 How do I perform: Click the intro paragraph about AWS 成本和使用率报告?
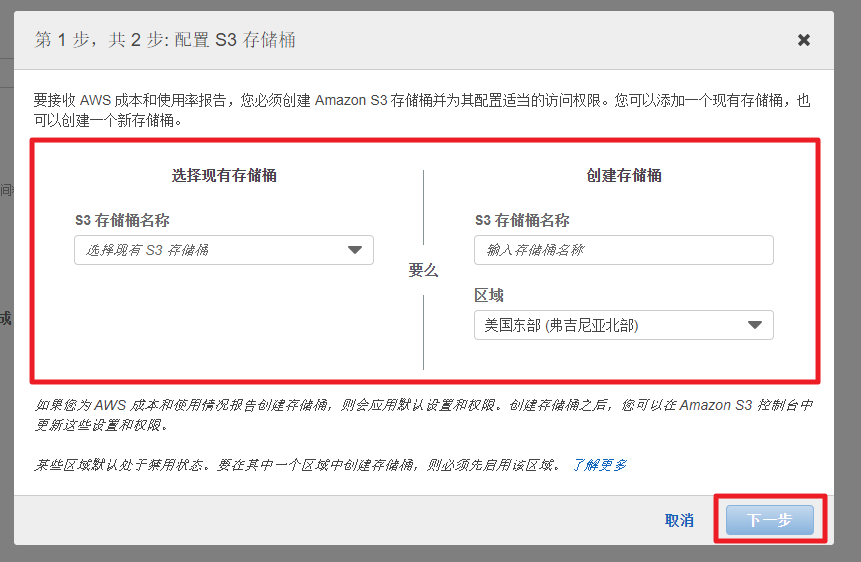pos(420,110)
